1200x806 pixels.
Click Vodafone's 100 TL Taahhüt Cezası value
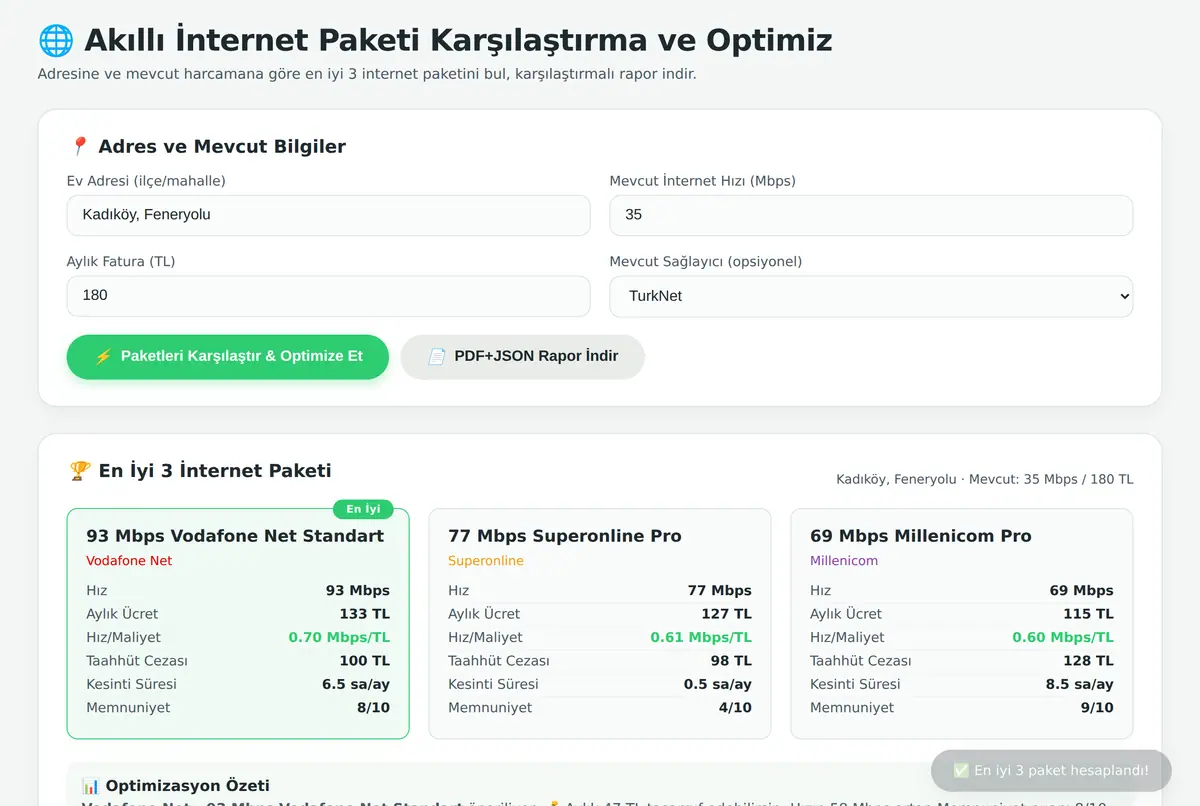(x=365, y=661)
